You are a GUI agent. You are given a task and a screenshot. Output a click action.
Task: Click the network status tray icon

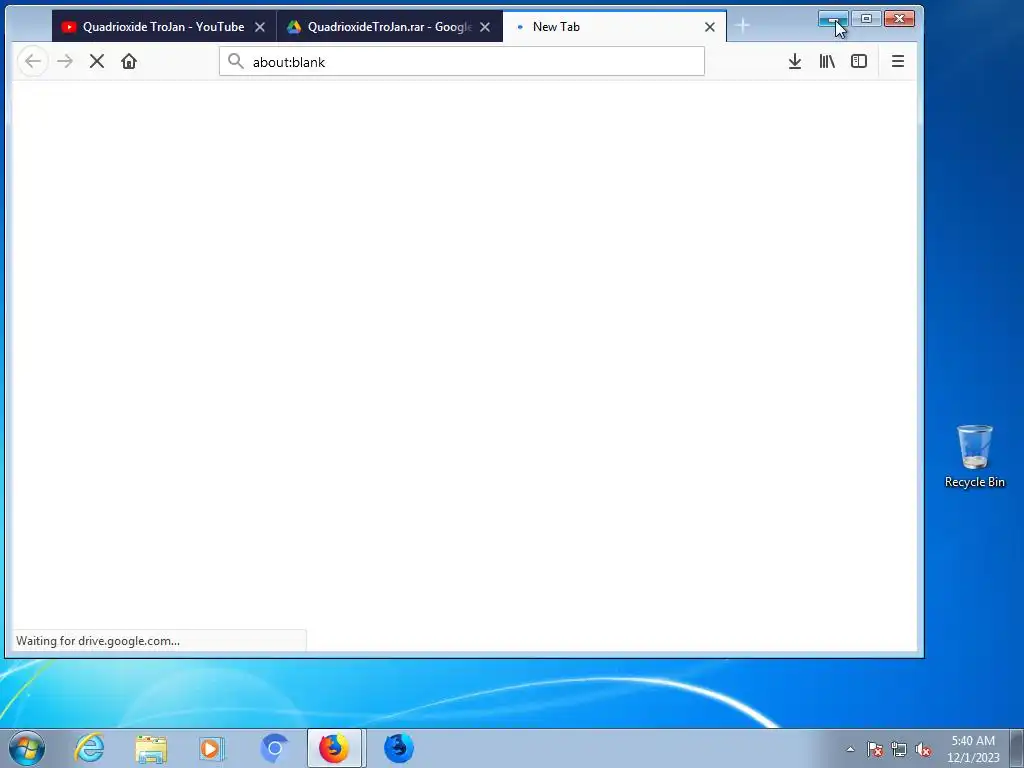899,750
